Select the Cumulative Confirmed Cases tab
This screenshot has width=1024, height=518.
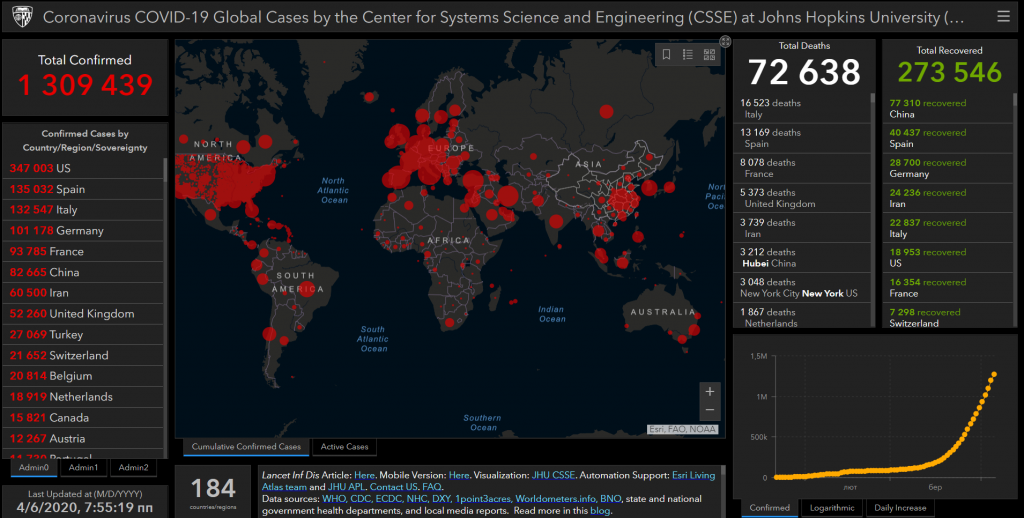click(x=246, y=447)
